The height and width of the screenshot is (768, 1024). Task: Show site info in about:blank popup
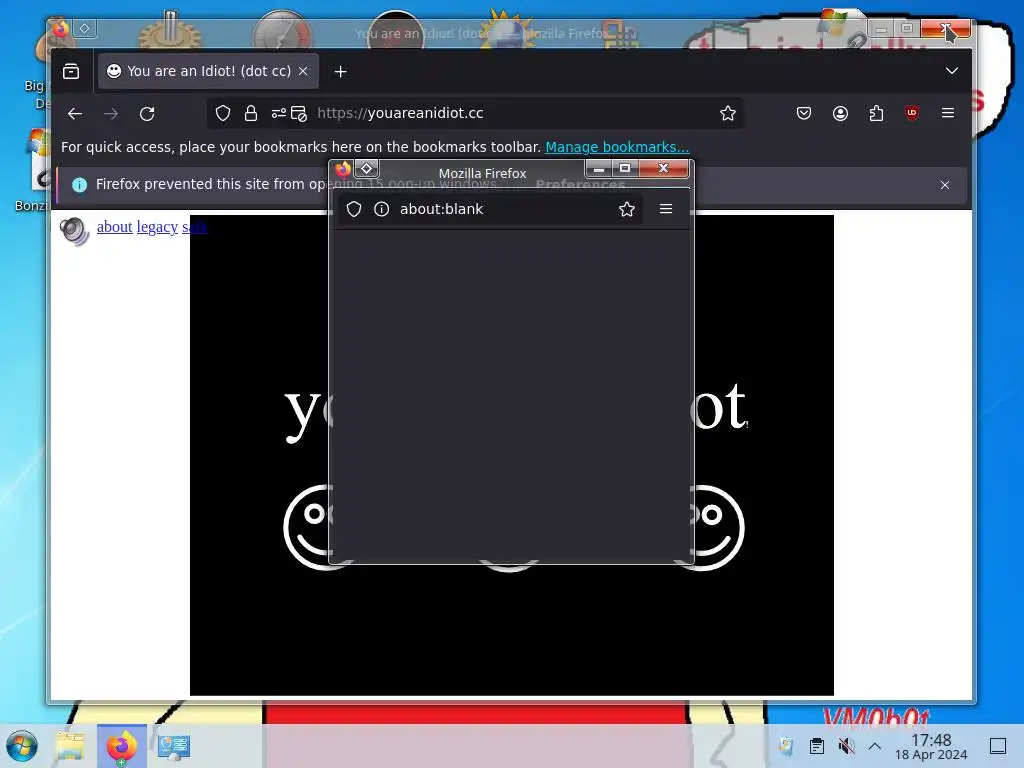(x=381, y=209)
